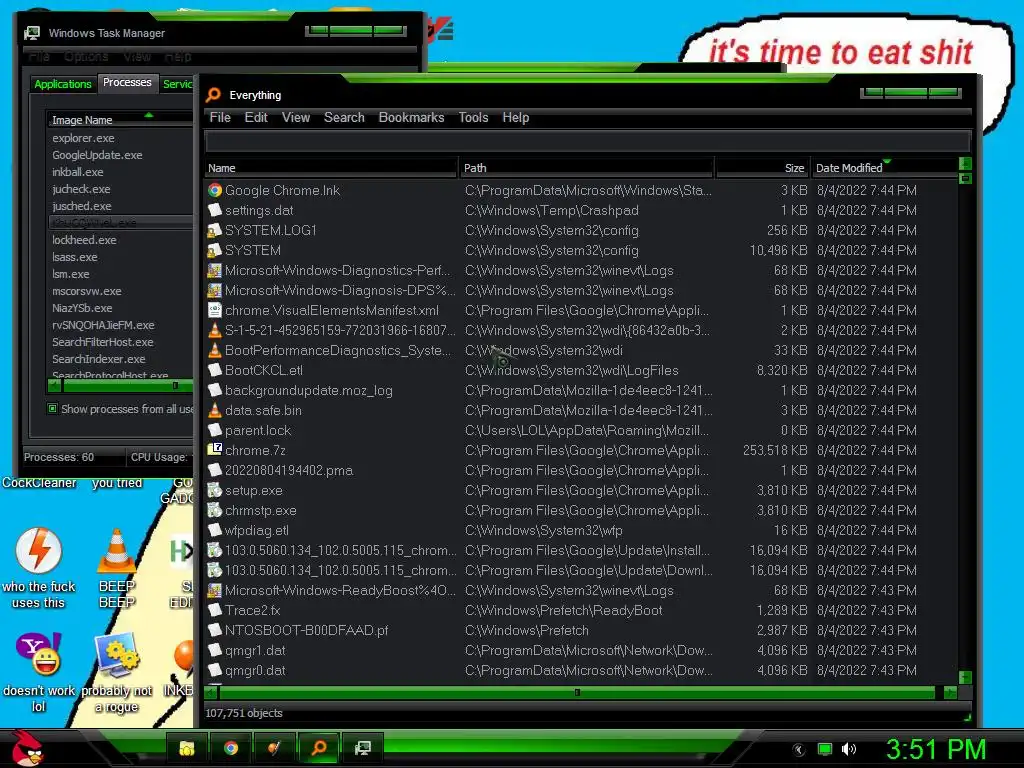The height and width of the screenshot is (768, 1024).
Task: Select explorer.exe in Task Manager
Action: (x=83, y=138)
